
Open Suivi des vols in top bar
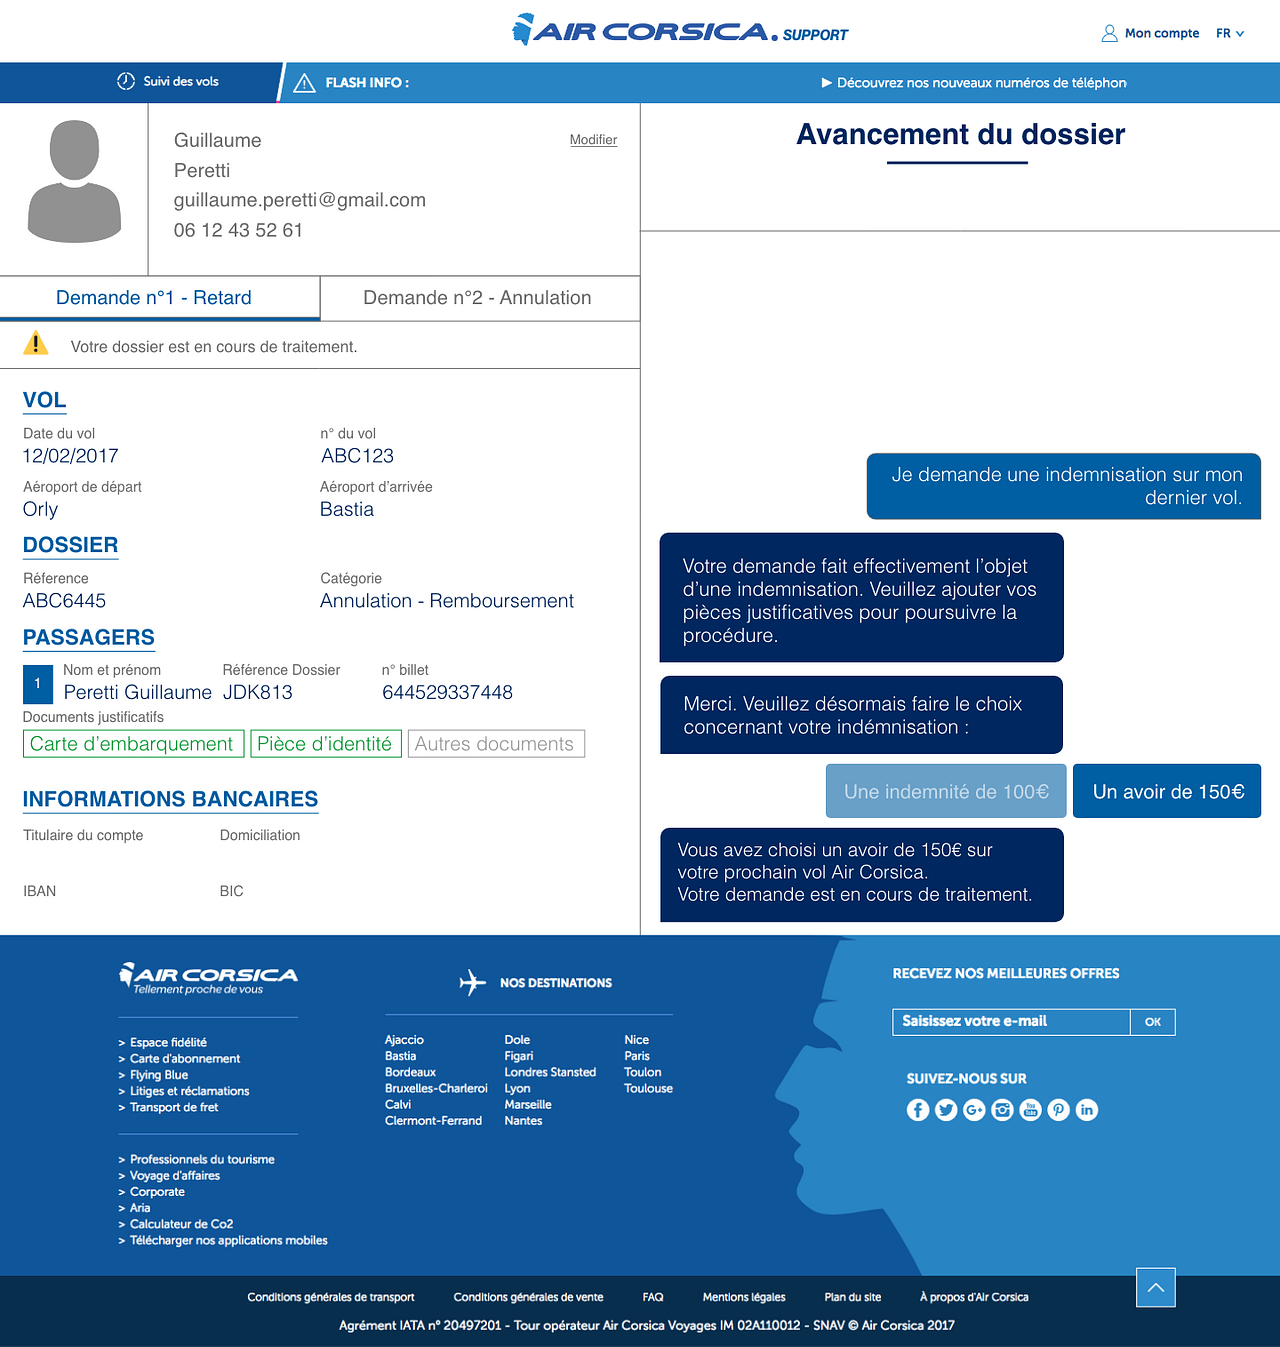168,82
